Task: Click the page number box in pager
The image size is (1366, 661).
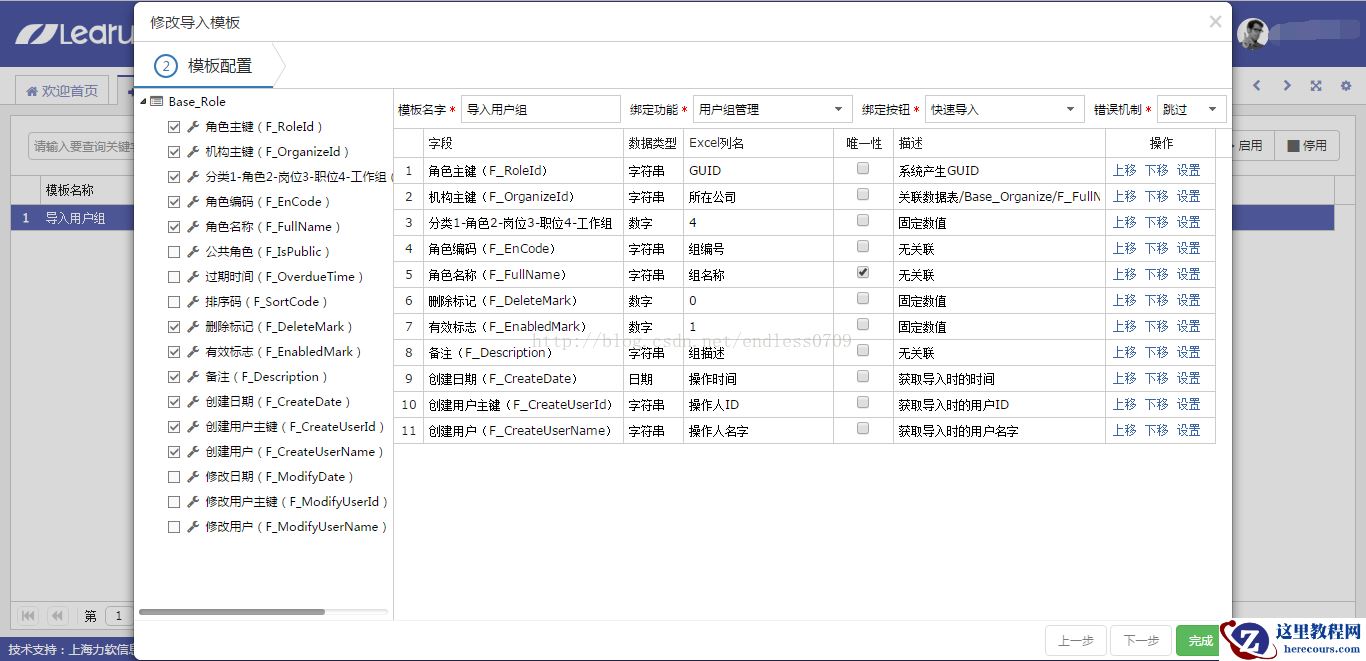Action: tap(119, 616)
